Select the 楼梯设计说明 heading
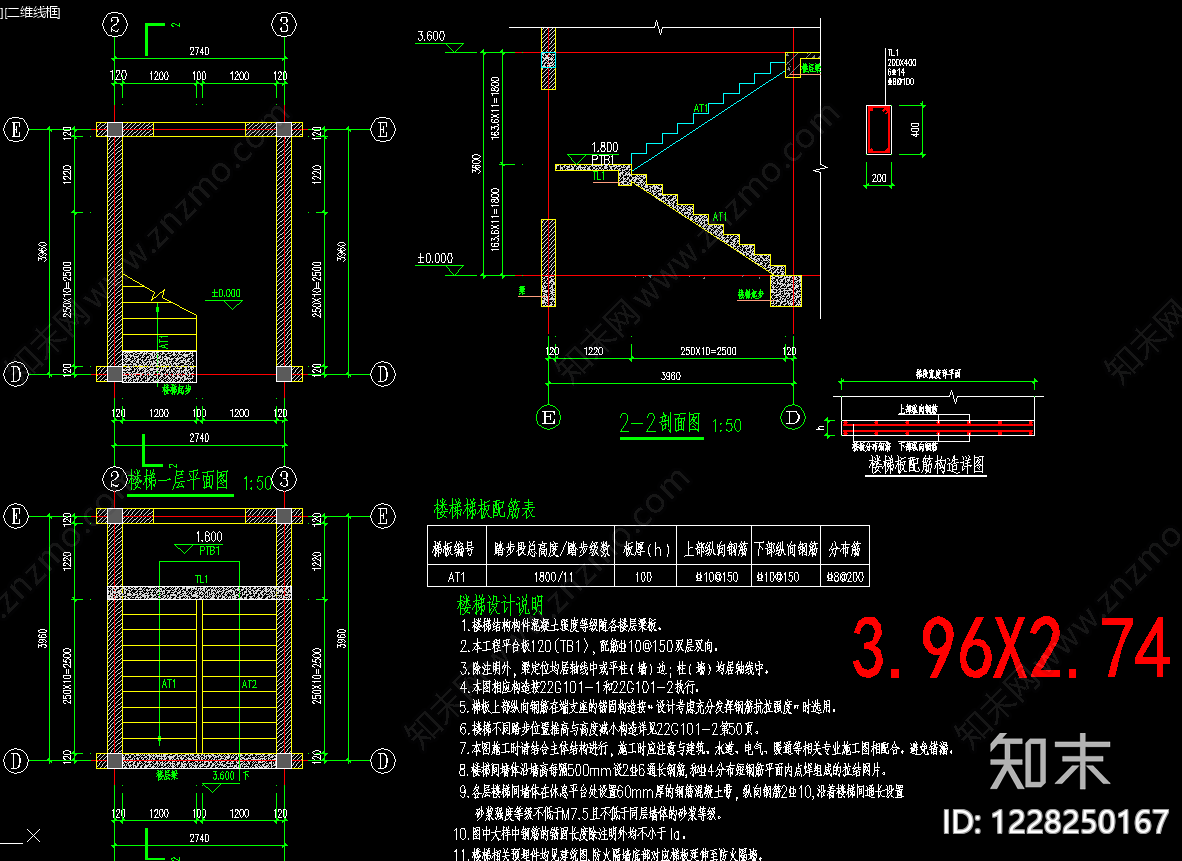Viewport: 1182px width, 861px height. click(500, 605)
